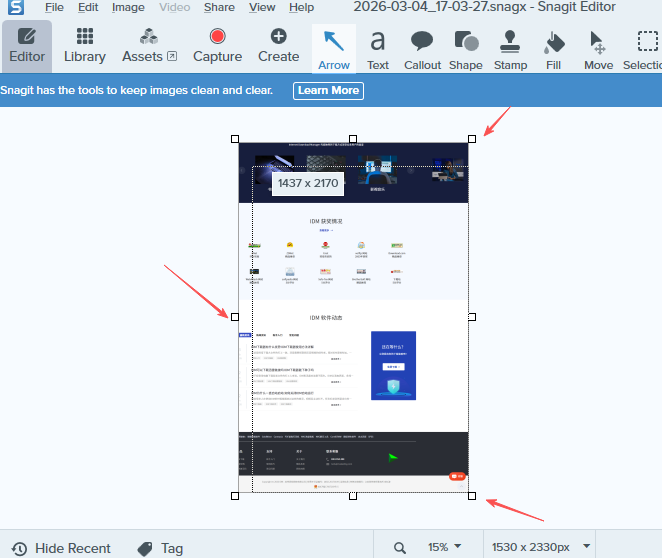This screenshot has width=662, height=558.
Task: Click the Create plus button
Action: (x=279, y=46)
